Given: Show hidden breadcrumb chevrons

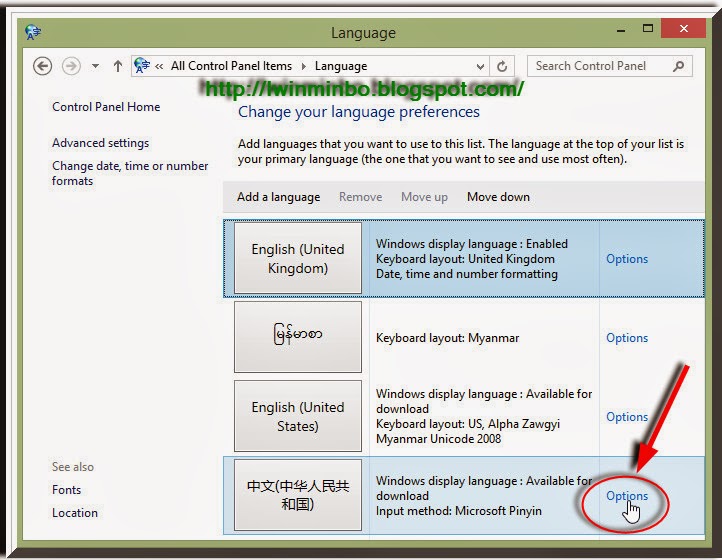Looking at the screenshot, I should 159,66.
